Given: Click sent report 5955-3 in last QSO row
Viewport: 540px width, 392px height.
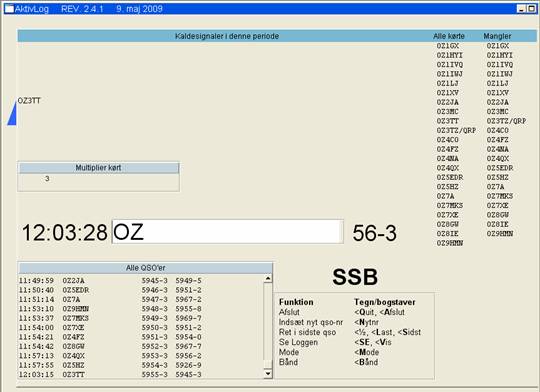Looking at the screenshot, I should tap(155, 374).
